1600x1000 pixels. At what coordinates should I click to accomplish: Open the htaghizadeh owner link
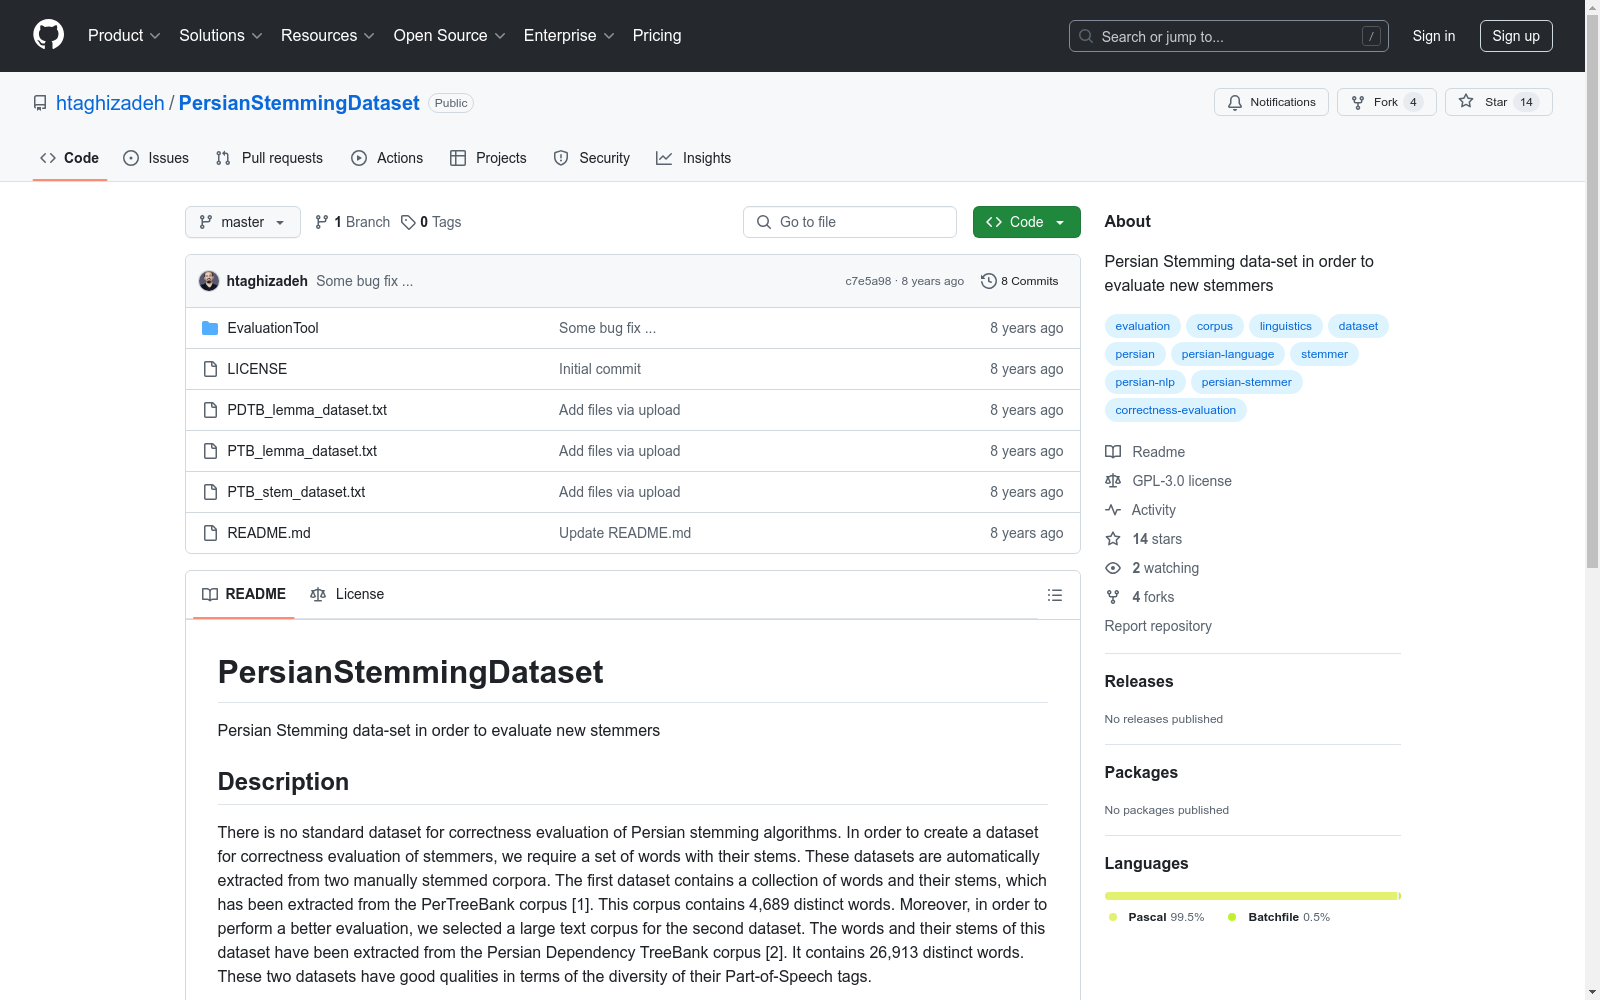click(110, 103)
